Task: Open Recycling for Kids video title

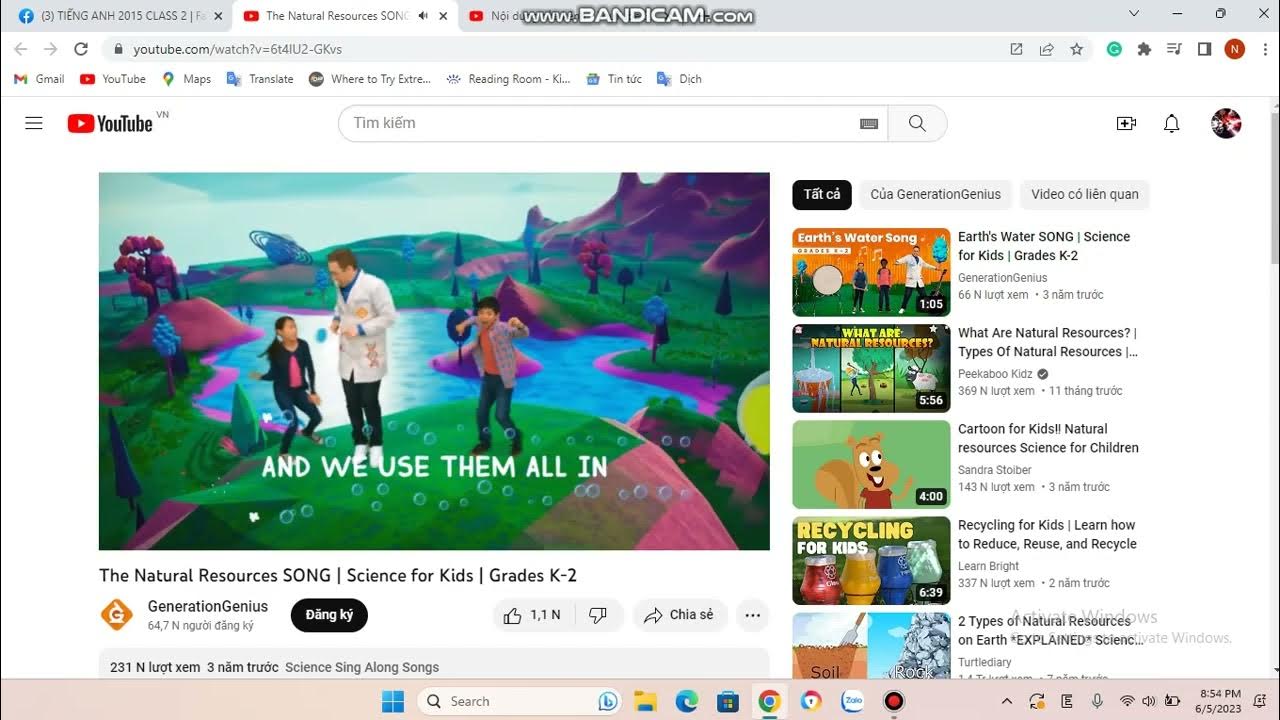Action: tap(1047, 534)
